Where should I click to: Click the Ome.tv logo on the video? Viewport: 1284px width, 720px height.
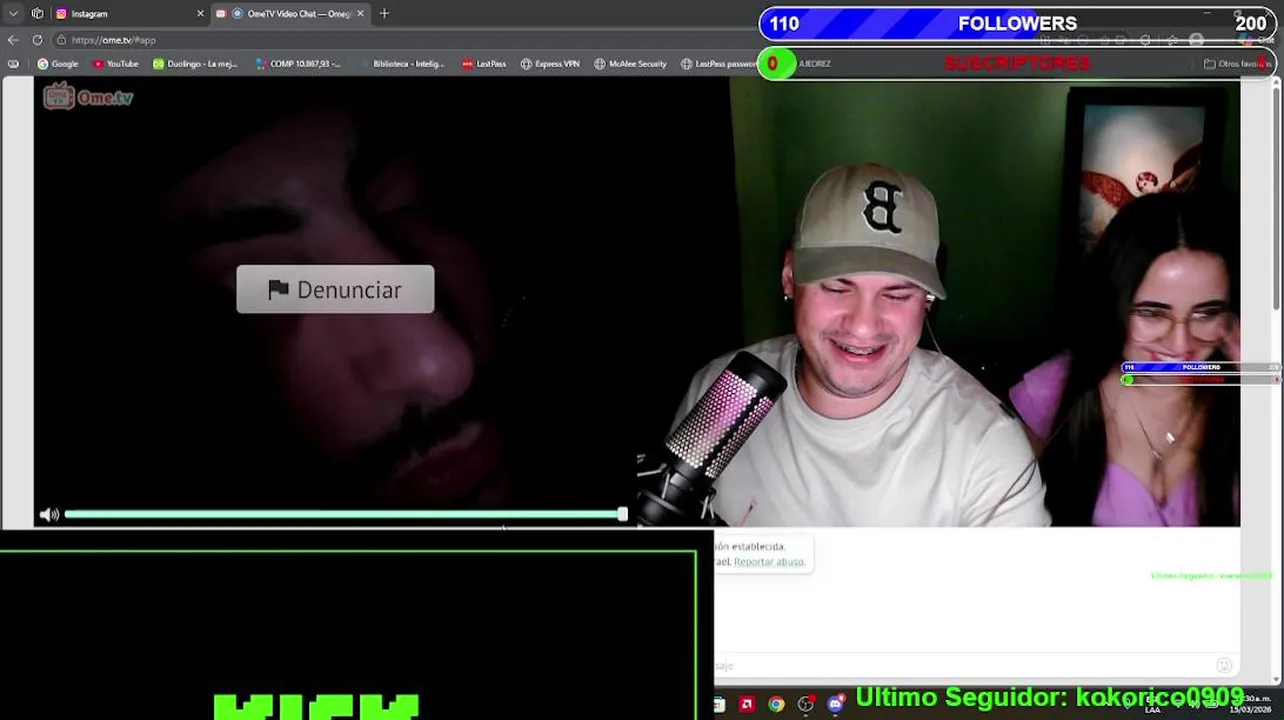point(88,96)
